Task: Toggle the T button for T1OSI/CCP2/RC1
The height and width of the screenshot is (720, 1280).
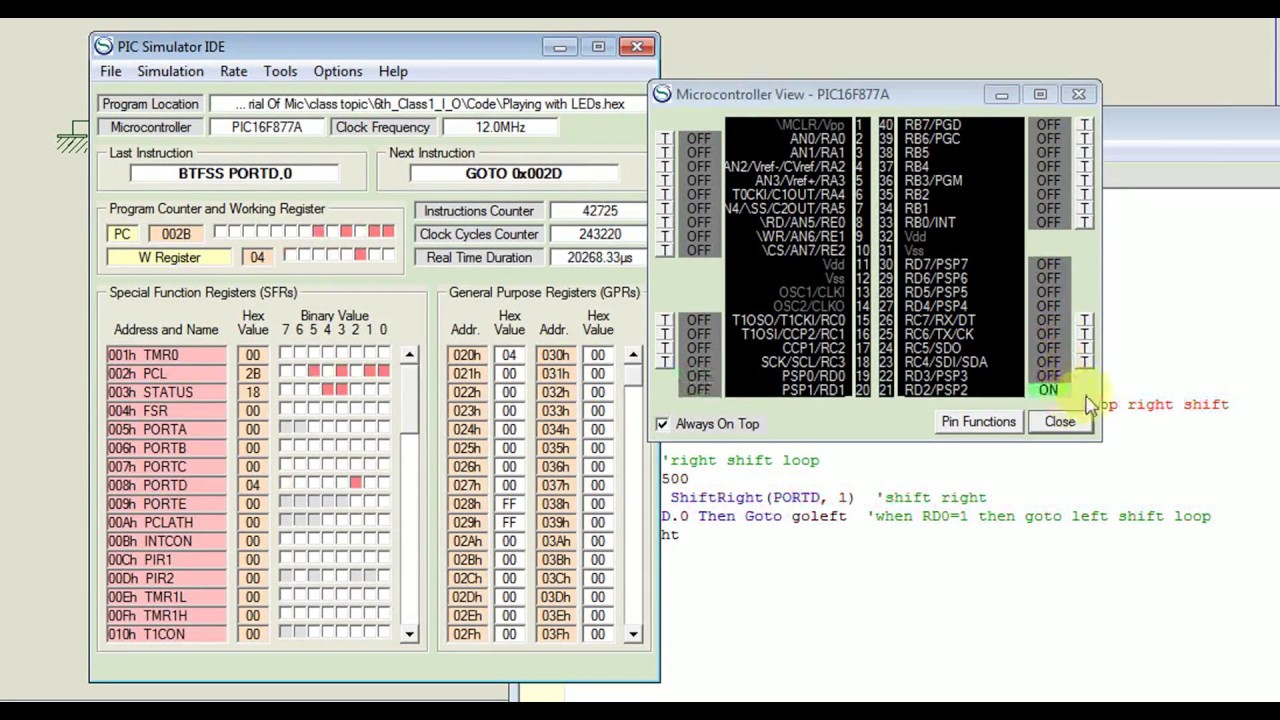Action: click(665, 334)
